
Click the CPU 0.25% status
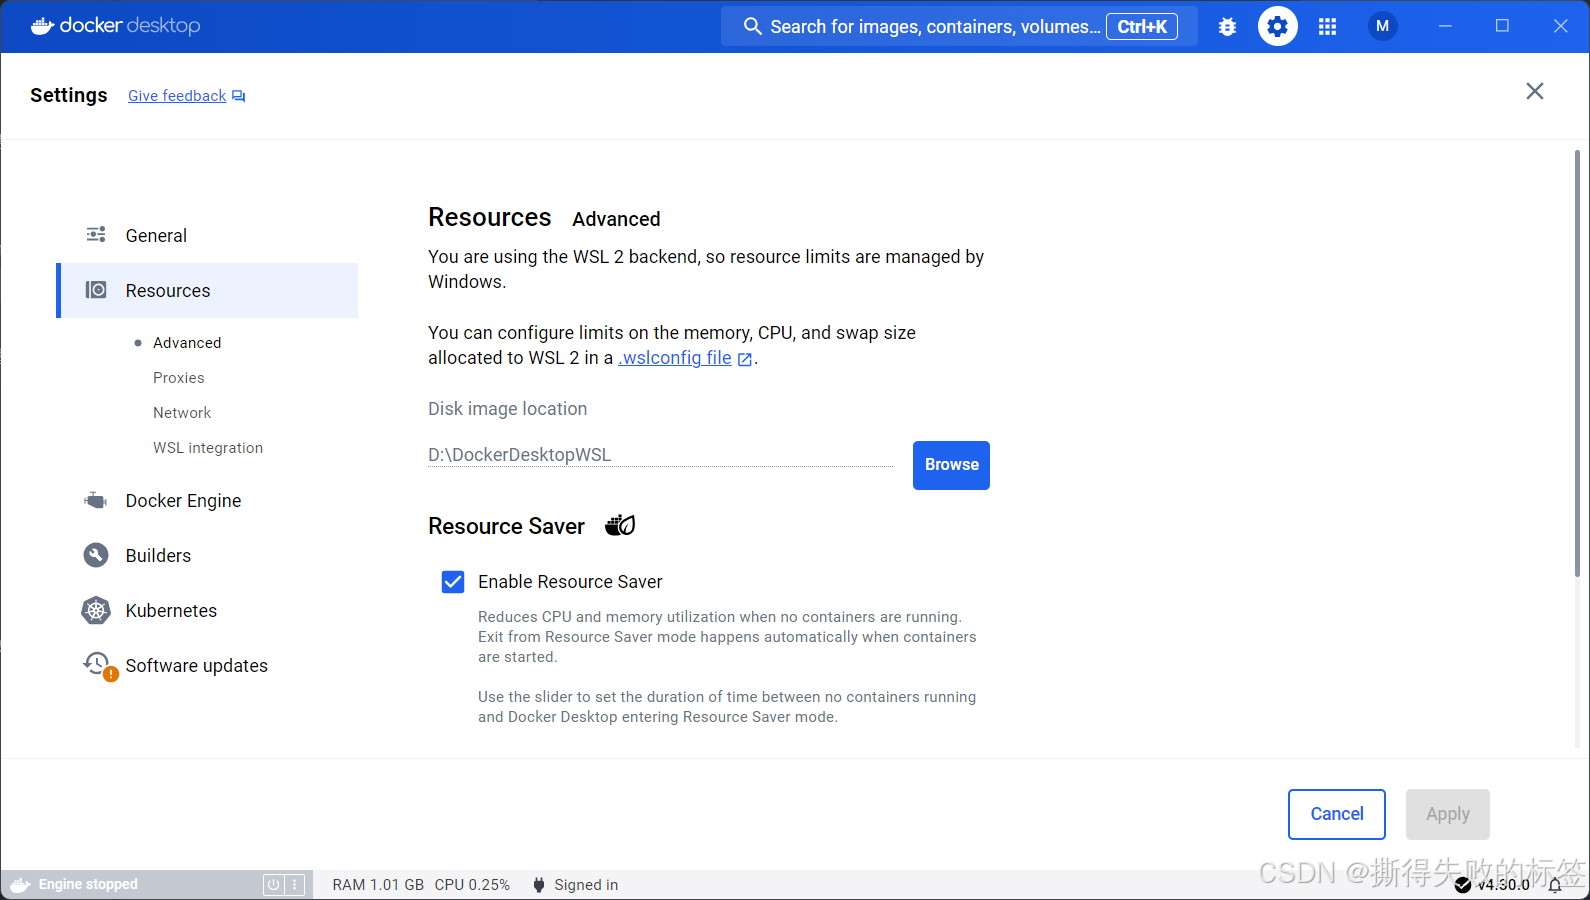tap(472, 885)
